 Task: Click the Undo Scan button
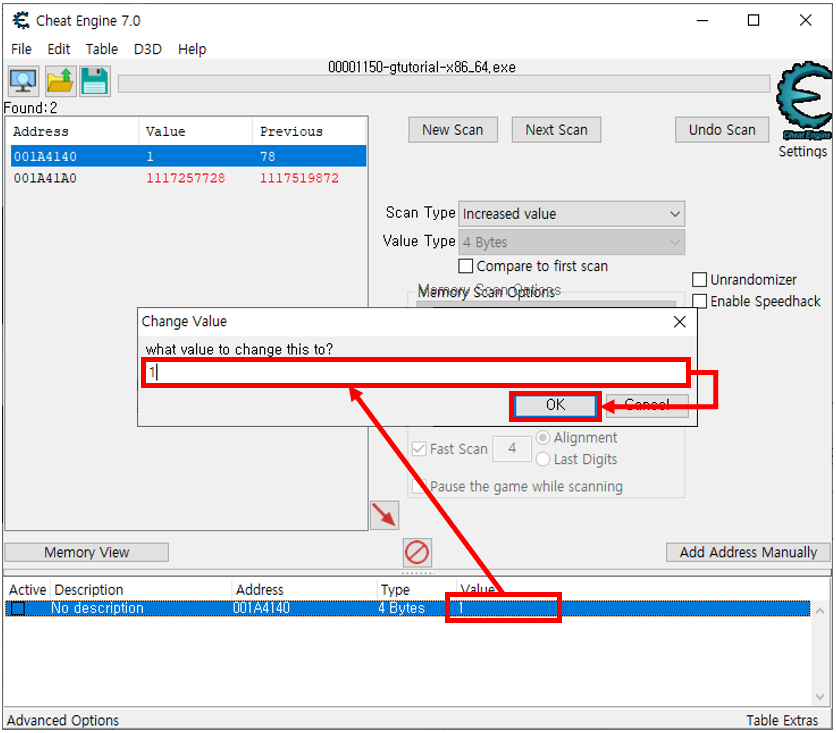tap(722, 130)
